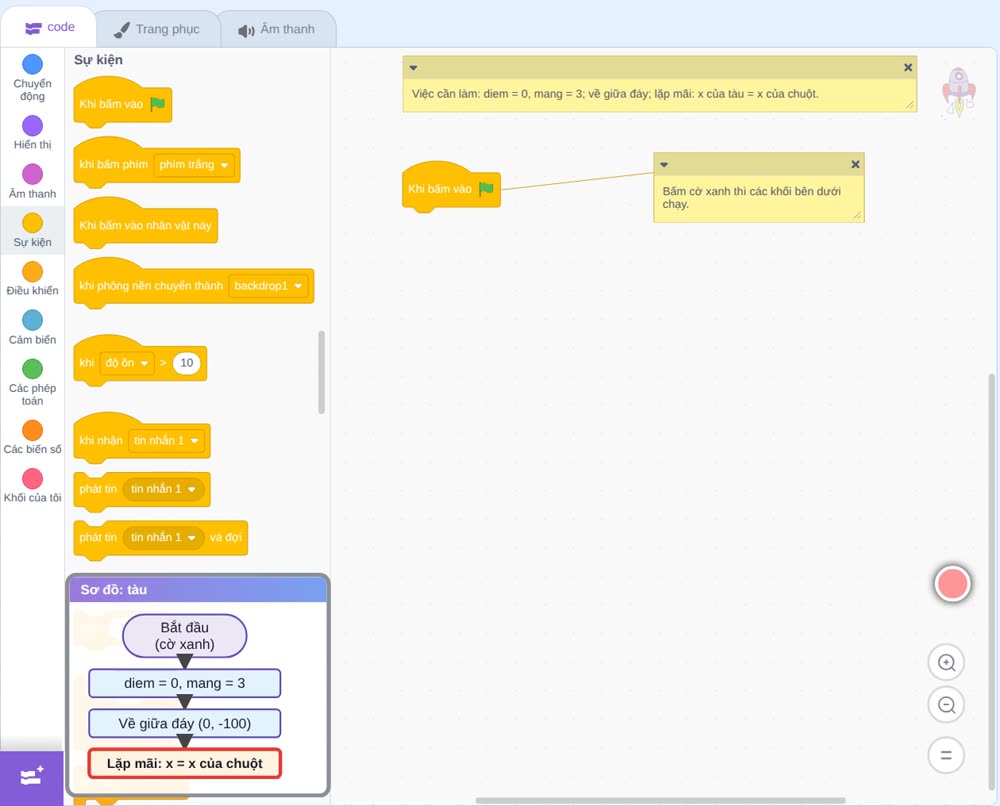
Task: Click the 'diem = 0, mang = 3' flowchart step
Action: pos(184,683)
